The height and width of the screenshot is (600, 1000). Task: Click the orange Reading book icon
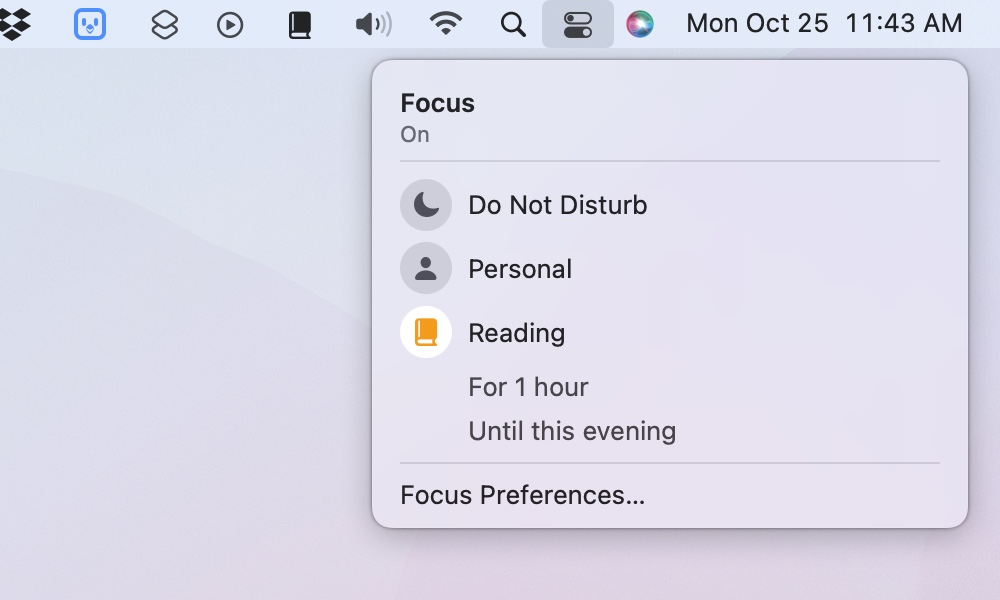(x=426, y=332)
